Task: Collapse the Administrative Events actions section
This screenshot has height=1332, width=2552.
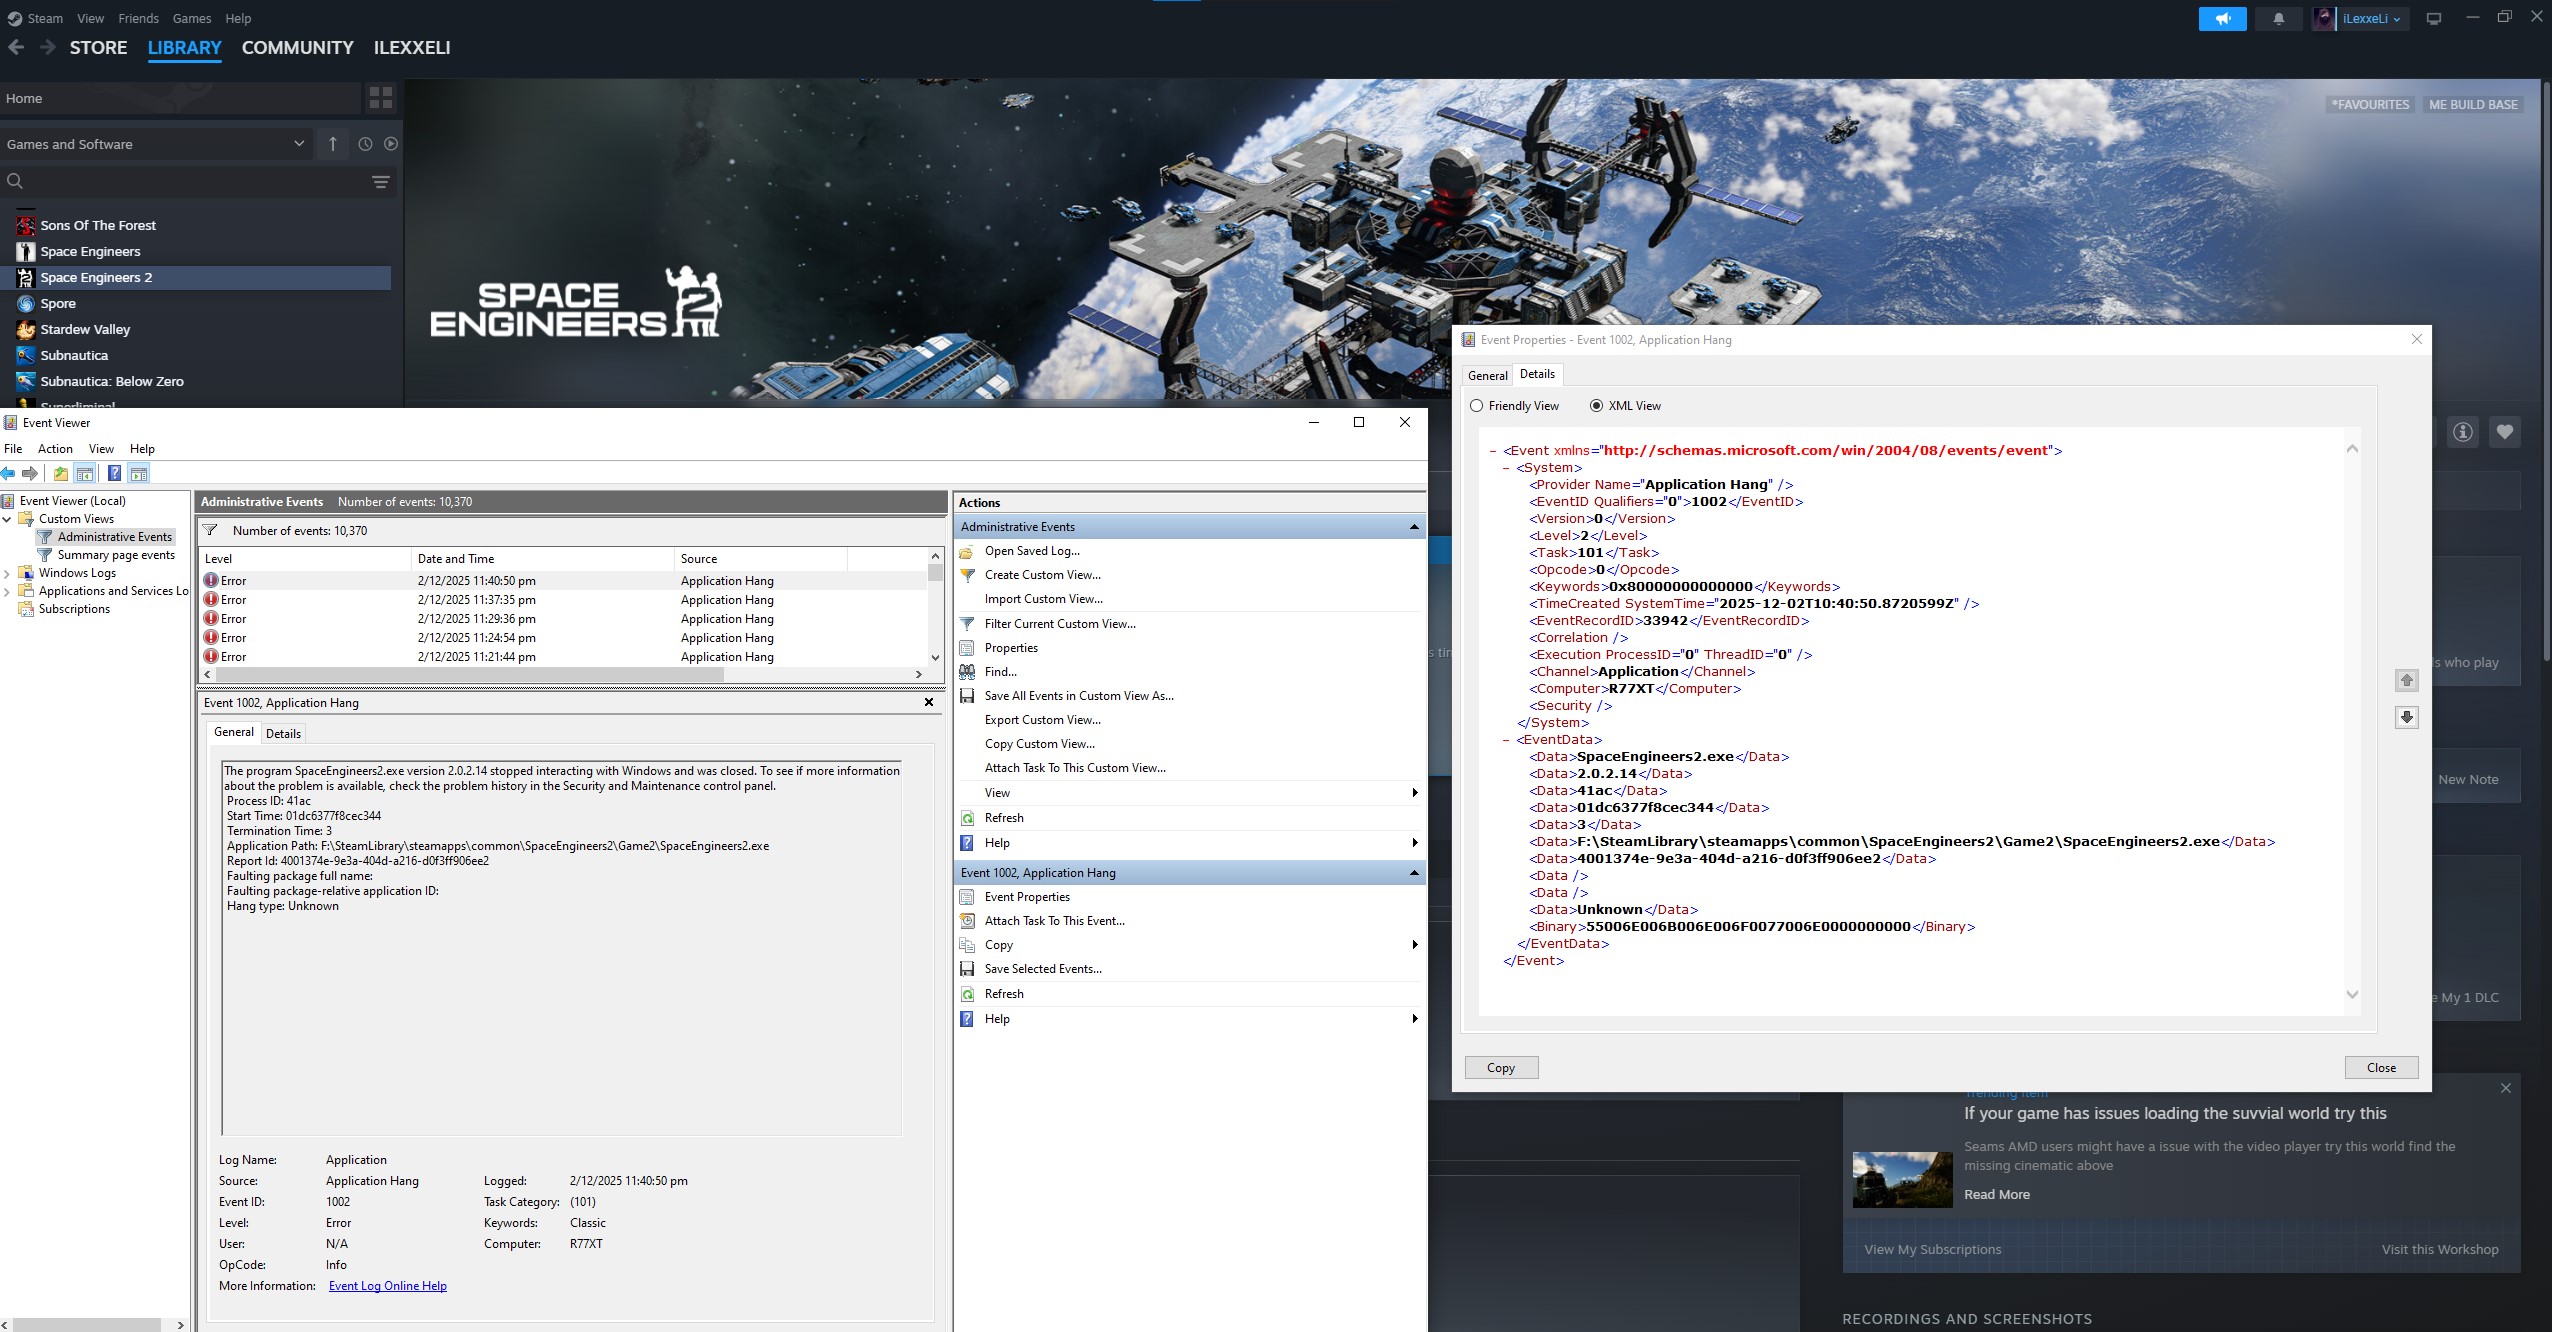Action: 1414,527
